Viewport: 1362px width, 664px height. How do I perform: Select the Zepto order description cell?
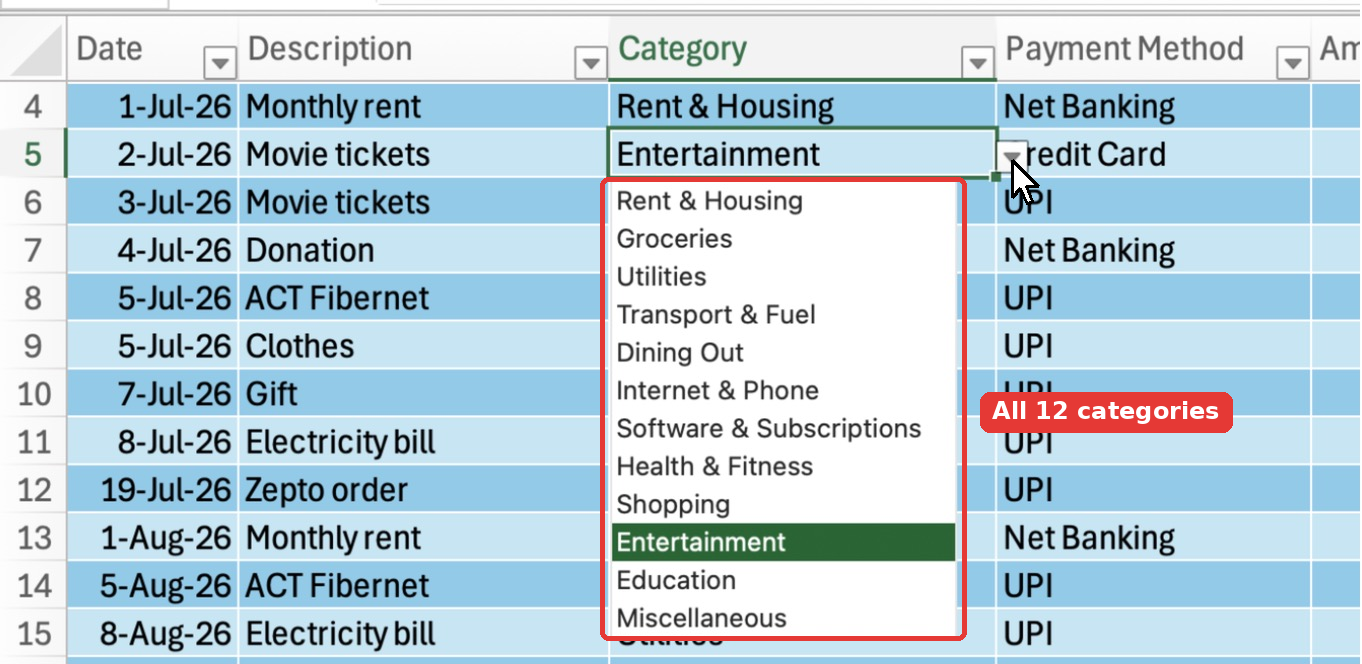(423, 490)
